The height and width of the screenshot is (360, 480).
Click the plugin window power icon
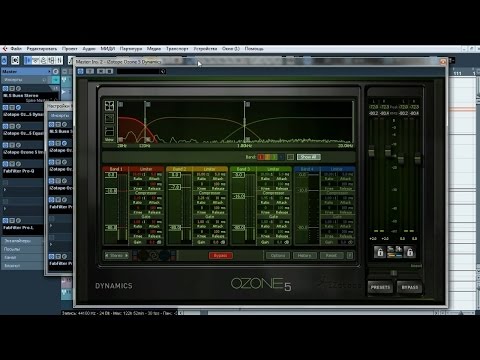pyautogui.click(x=81, y=71)
